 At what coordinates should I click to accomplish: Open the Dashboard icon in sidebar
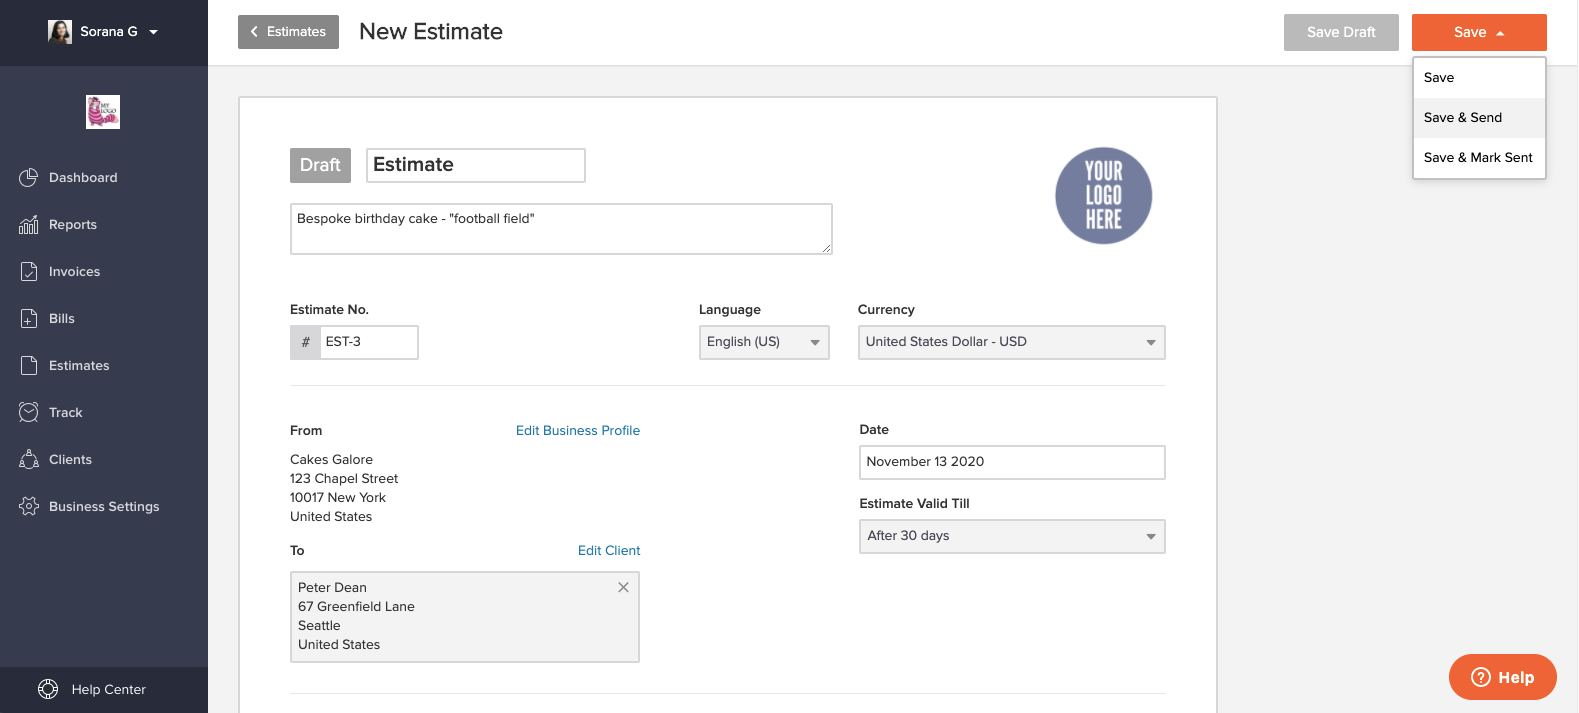(x=29, y=178)
